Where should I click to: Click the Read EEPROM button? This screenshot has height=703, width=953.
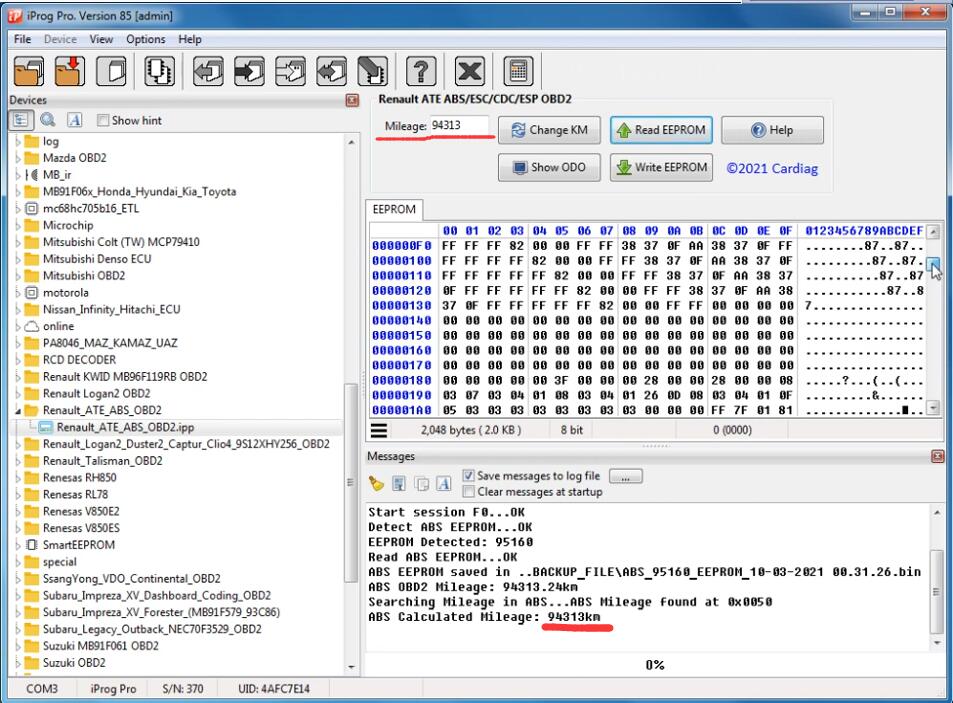pyautogui.click(x=661, y=130)
